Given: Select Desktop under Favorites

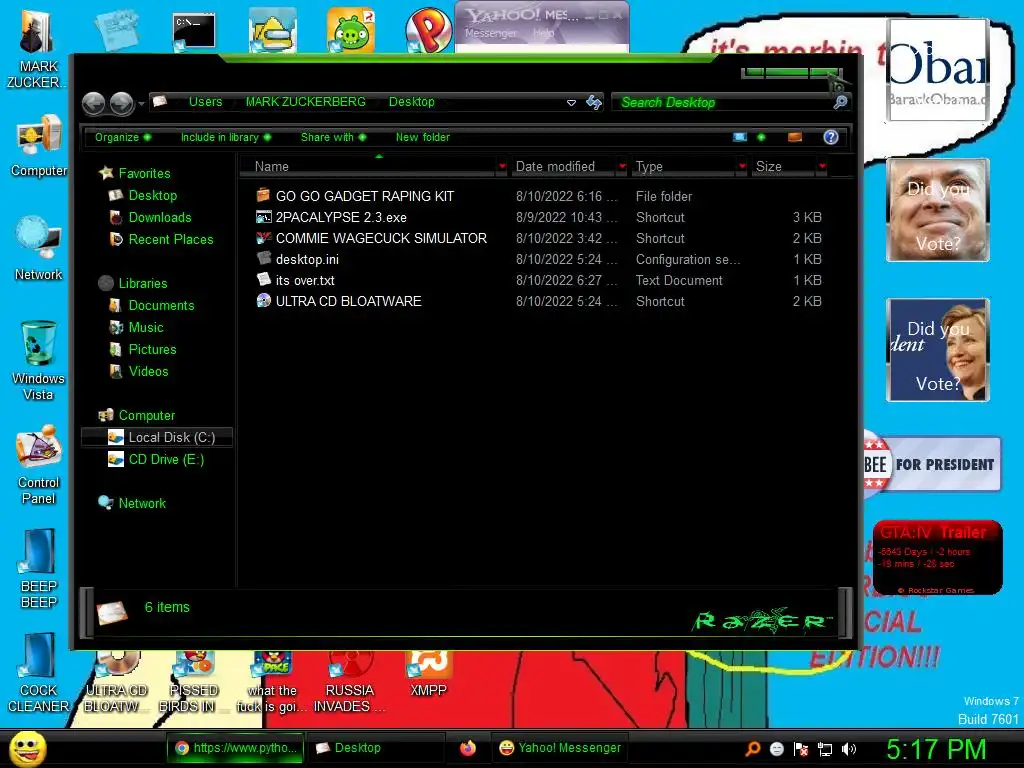Looking at the screenshot, I should (x=153, y=195).
